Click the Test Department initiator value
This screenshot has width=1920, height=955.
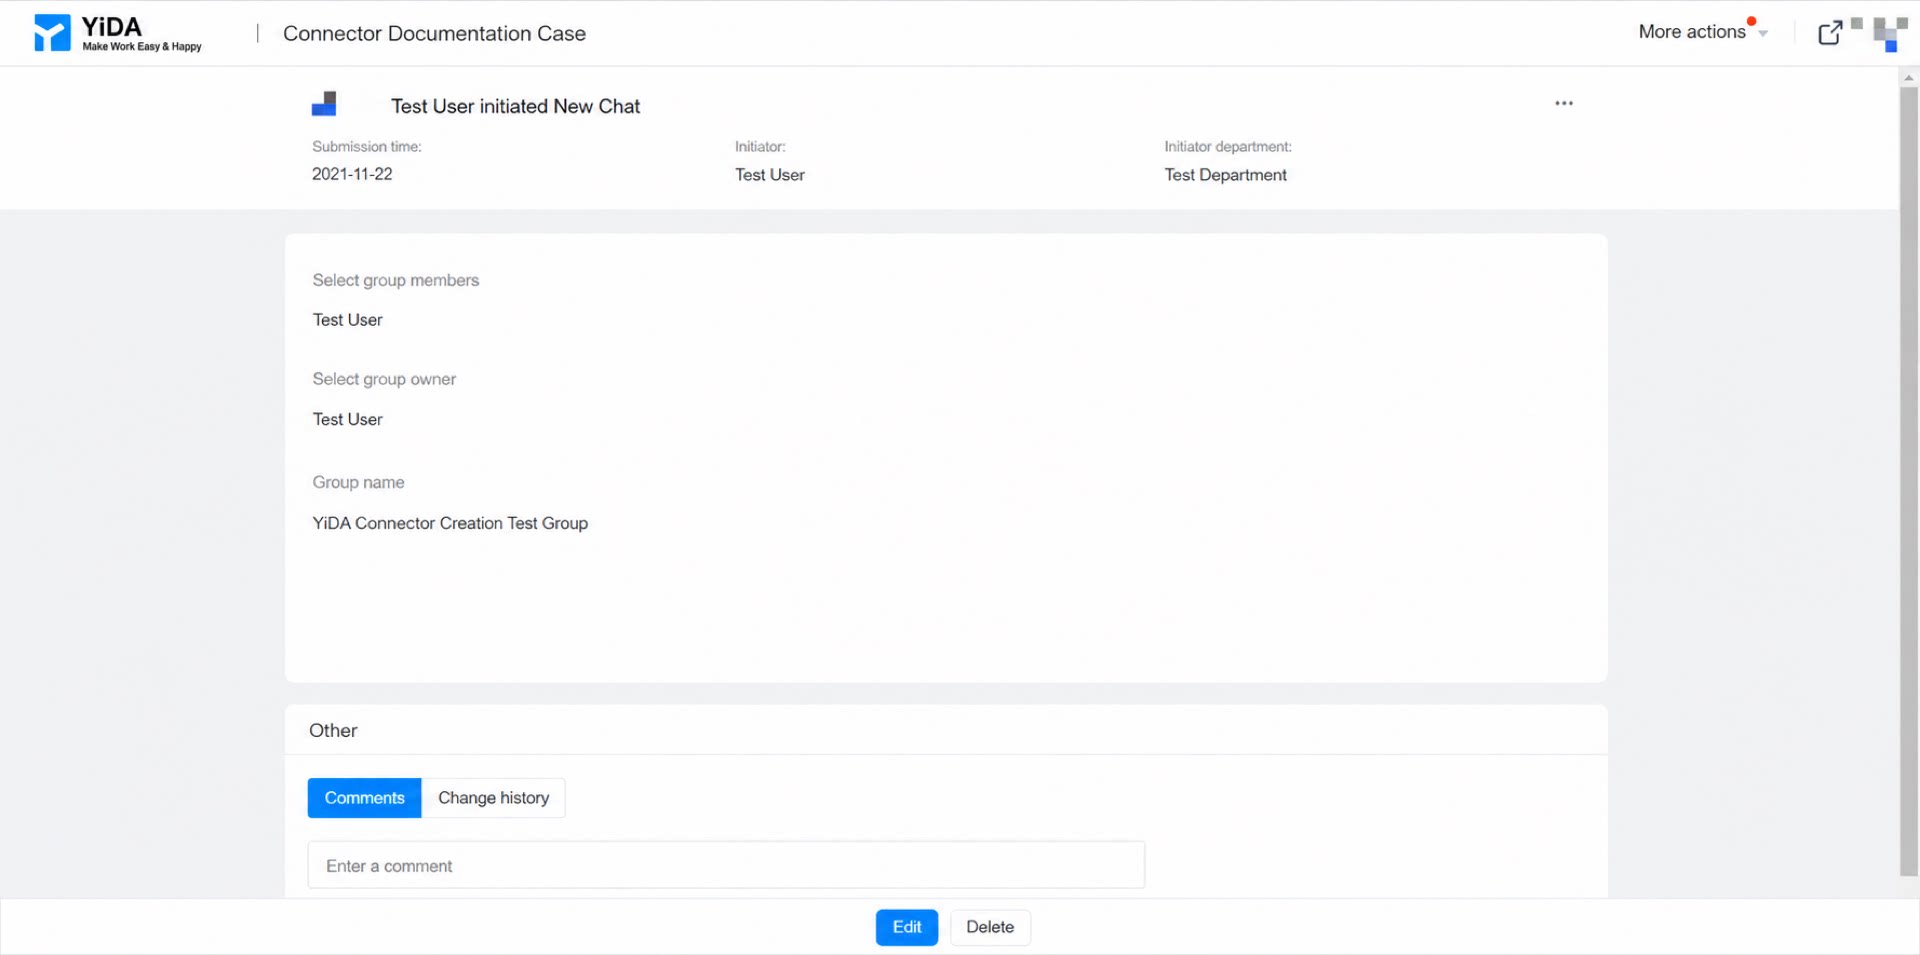(x=1225, y=175)
